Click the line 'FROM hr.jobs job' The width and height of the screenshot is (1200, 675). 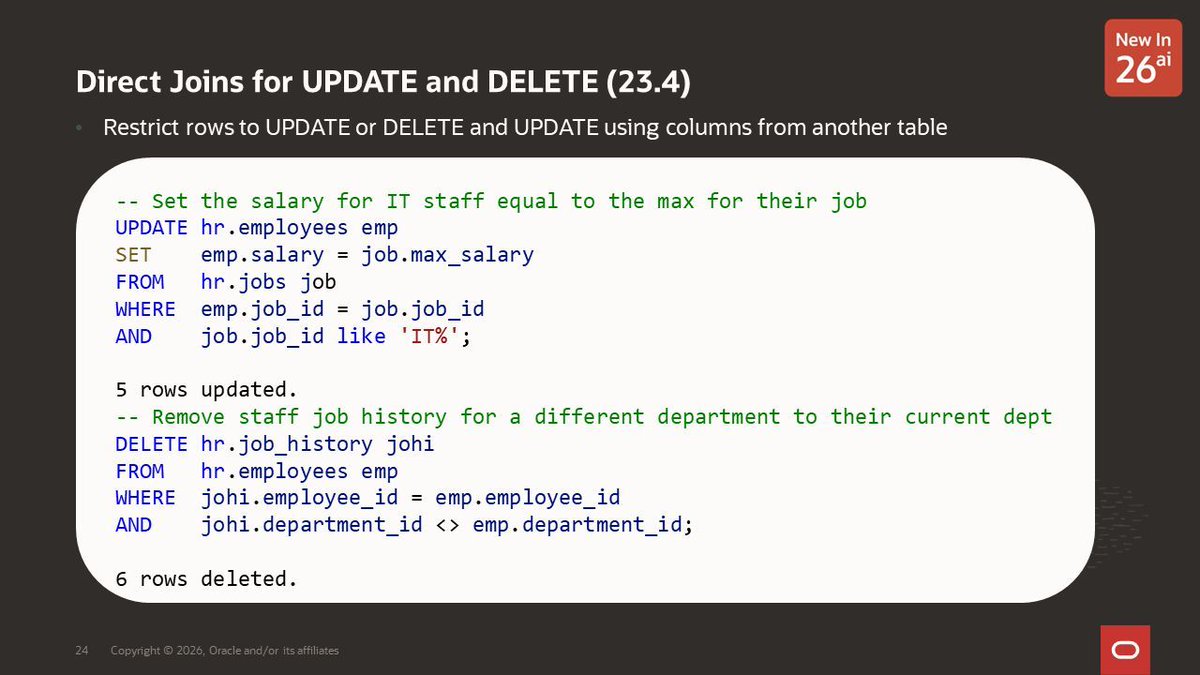(x=225, y=282)
